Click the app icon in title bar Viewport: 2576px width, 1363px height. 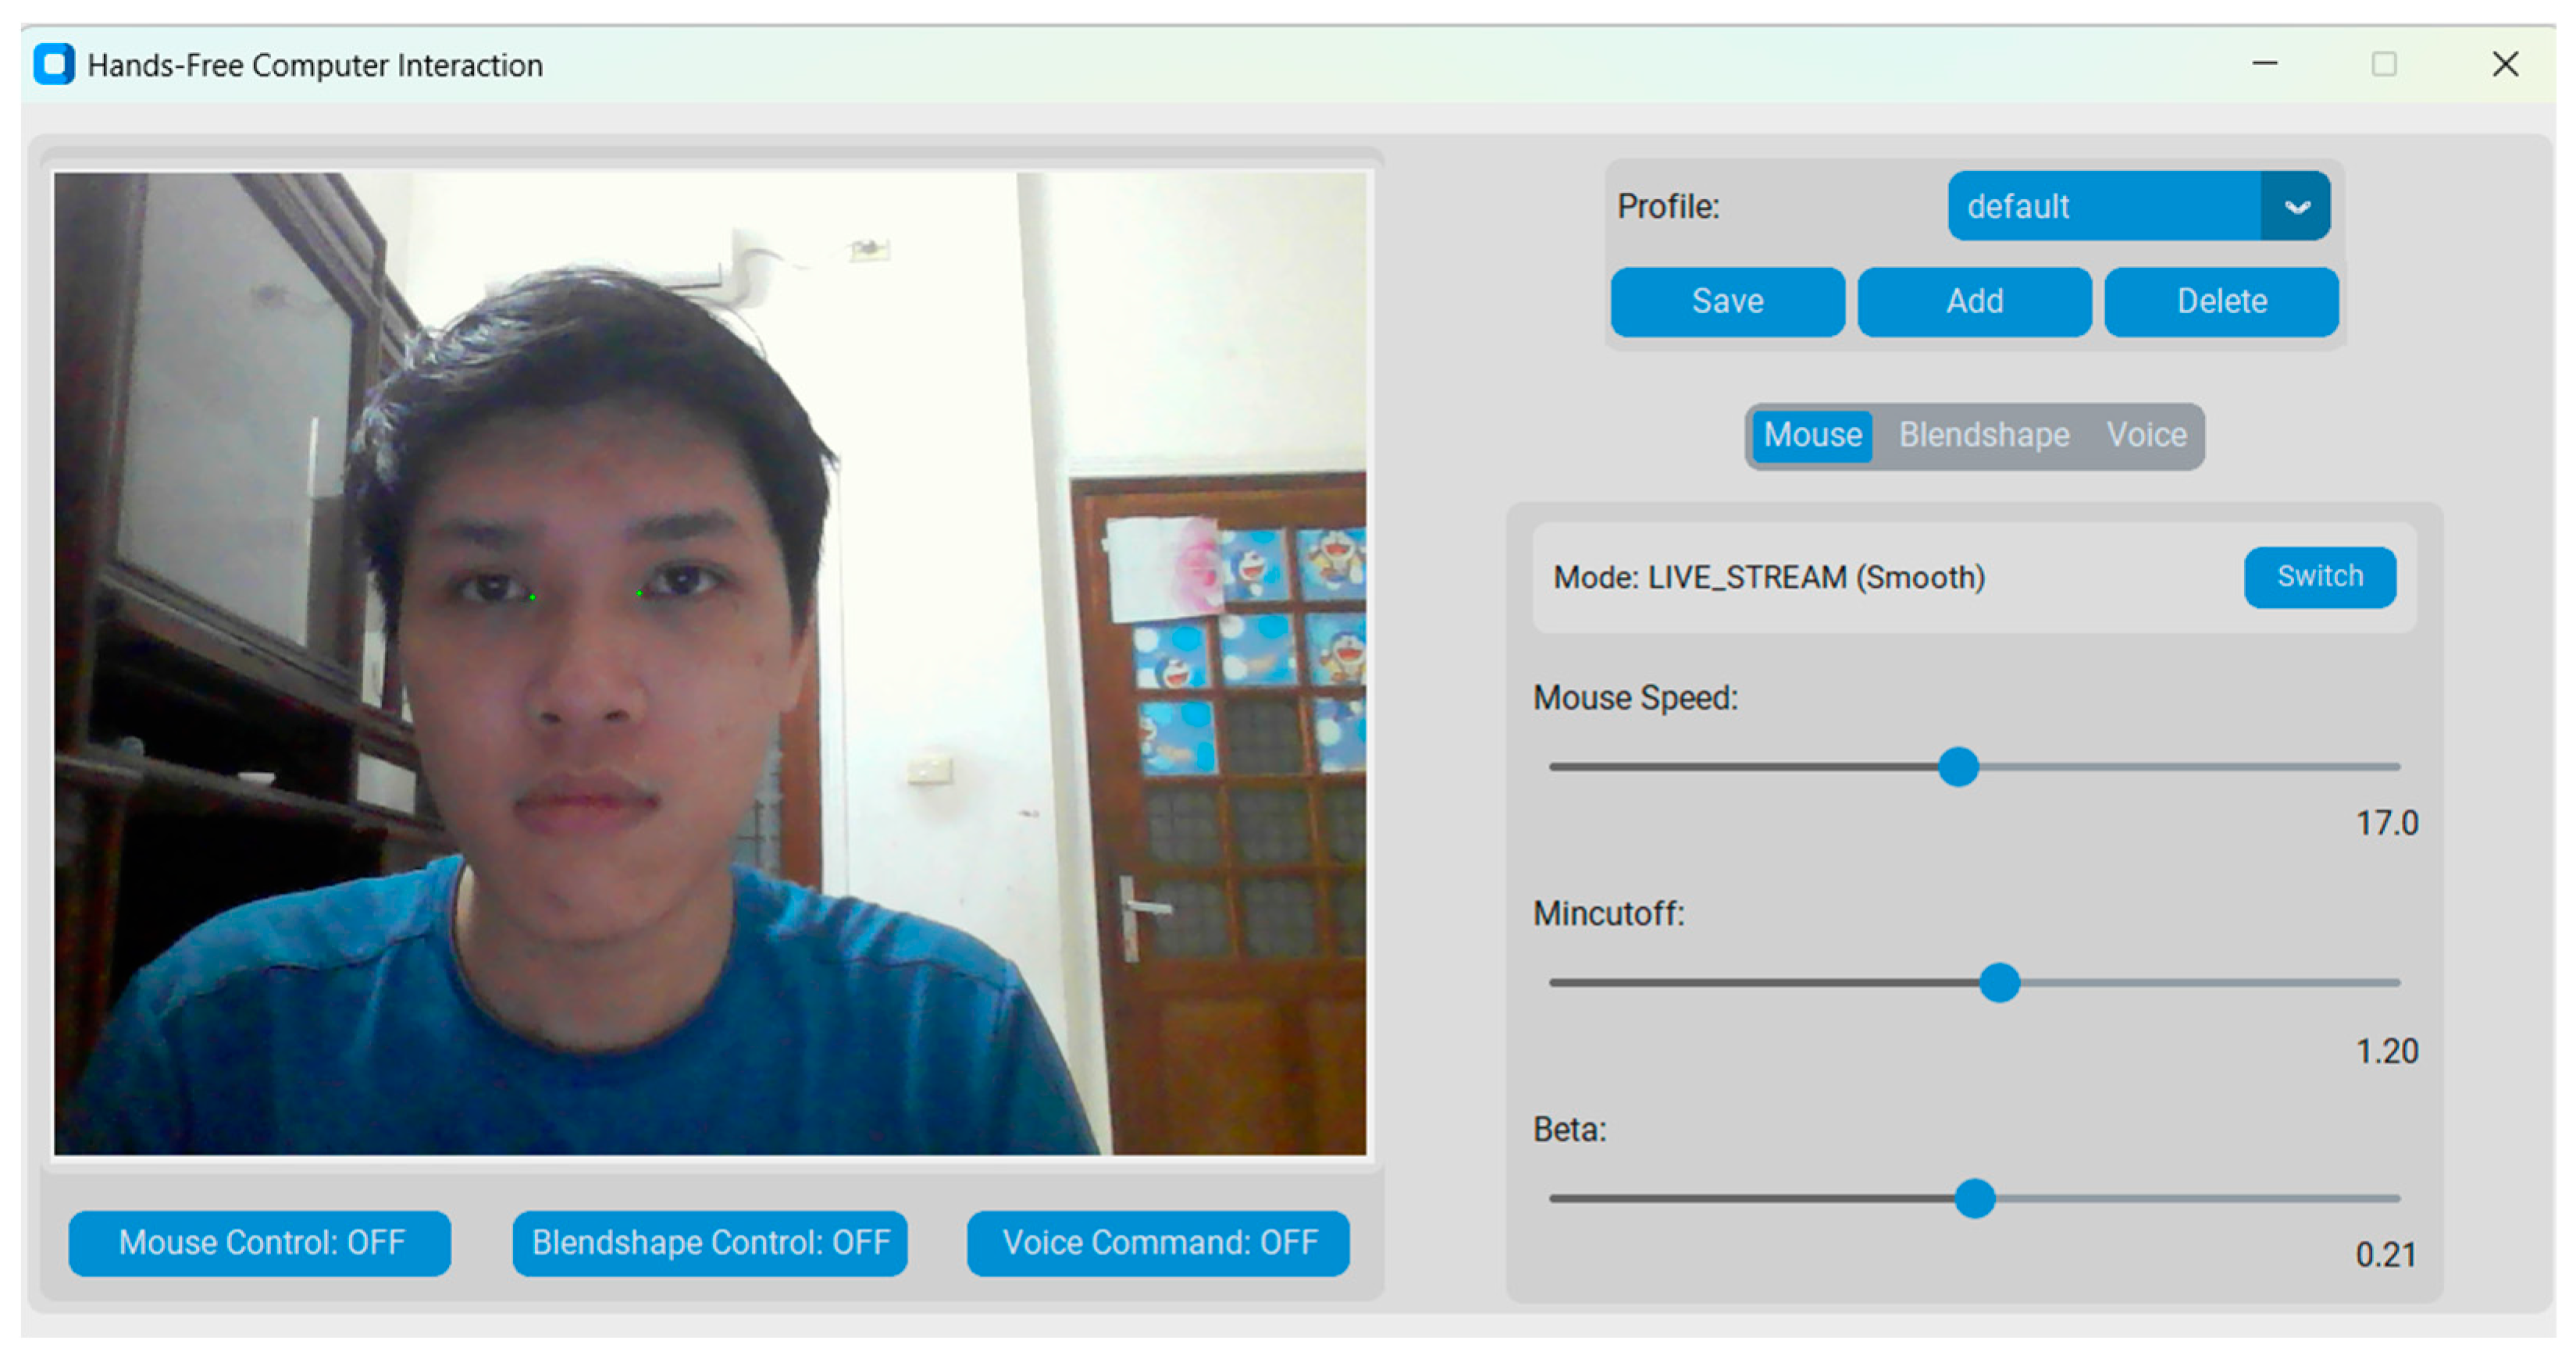(54, 65)
